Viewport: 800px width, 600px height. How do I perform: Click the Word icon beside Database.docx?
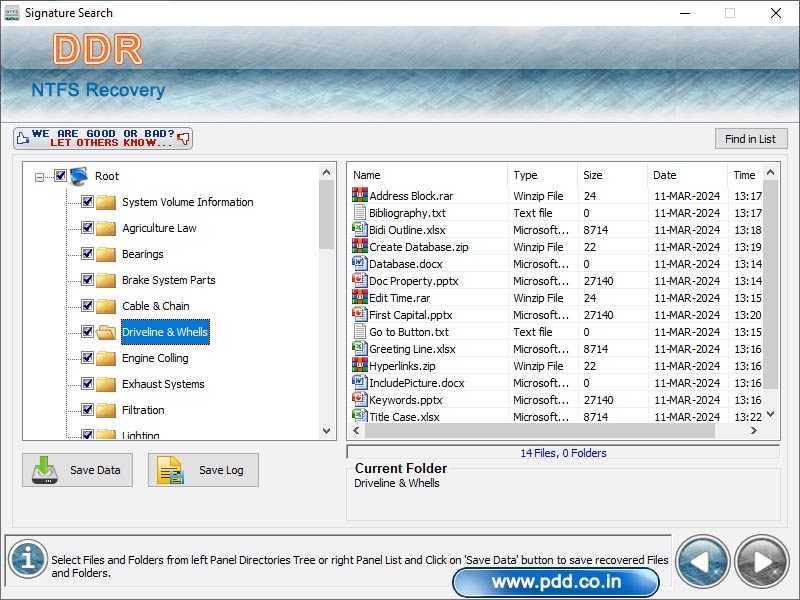point(359,263)
